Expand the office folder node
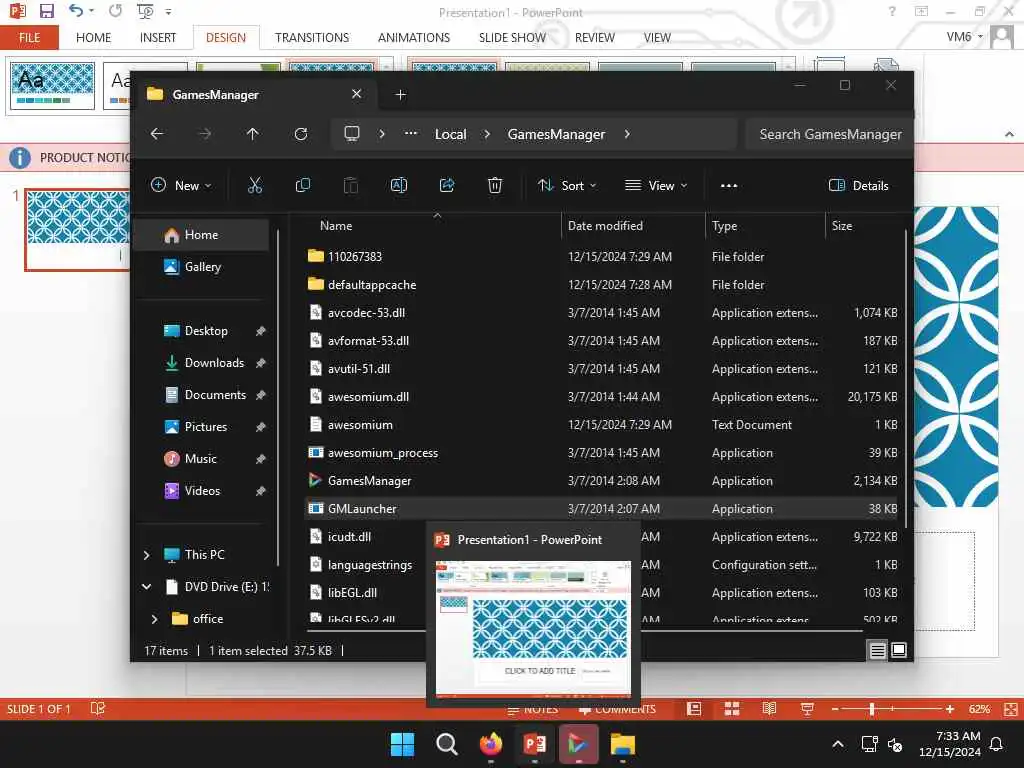Screen dimensions: 1024x768 [x=154, y=618]
